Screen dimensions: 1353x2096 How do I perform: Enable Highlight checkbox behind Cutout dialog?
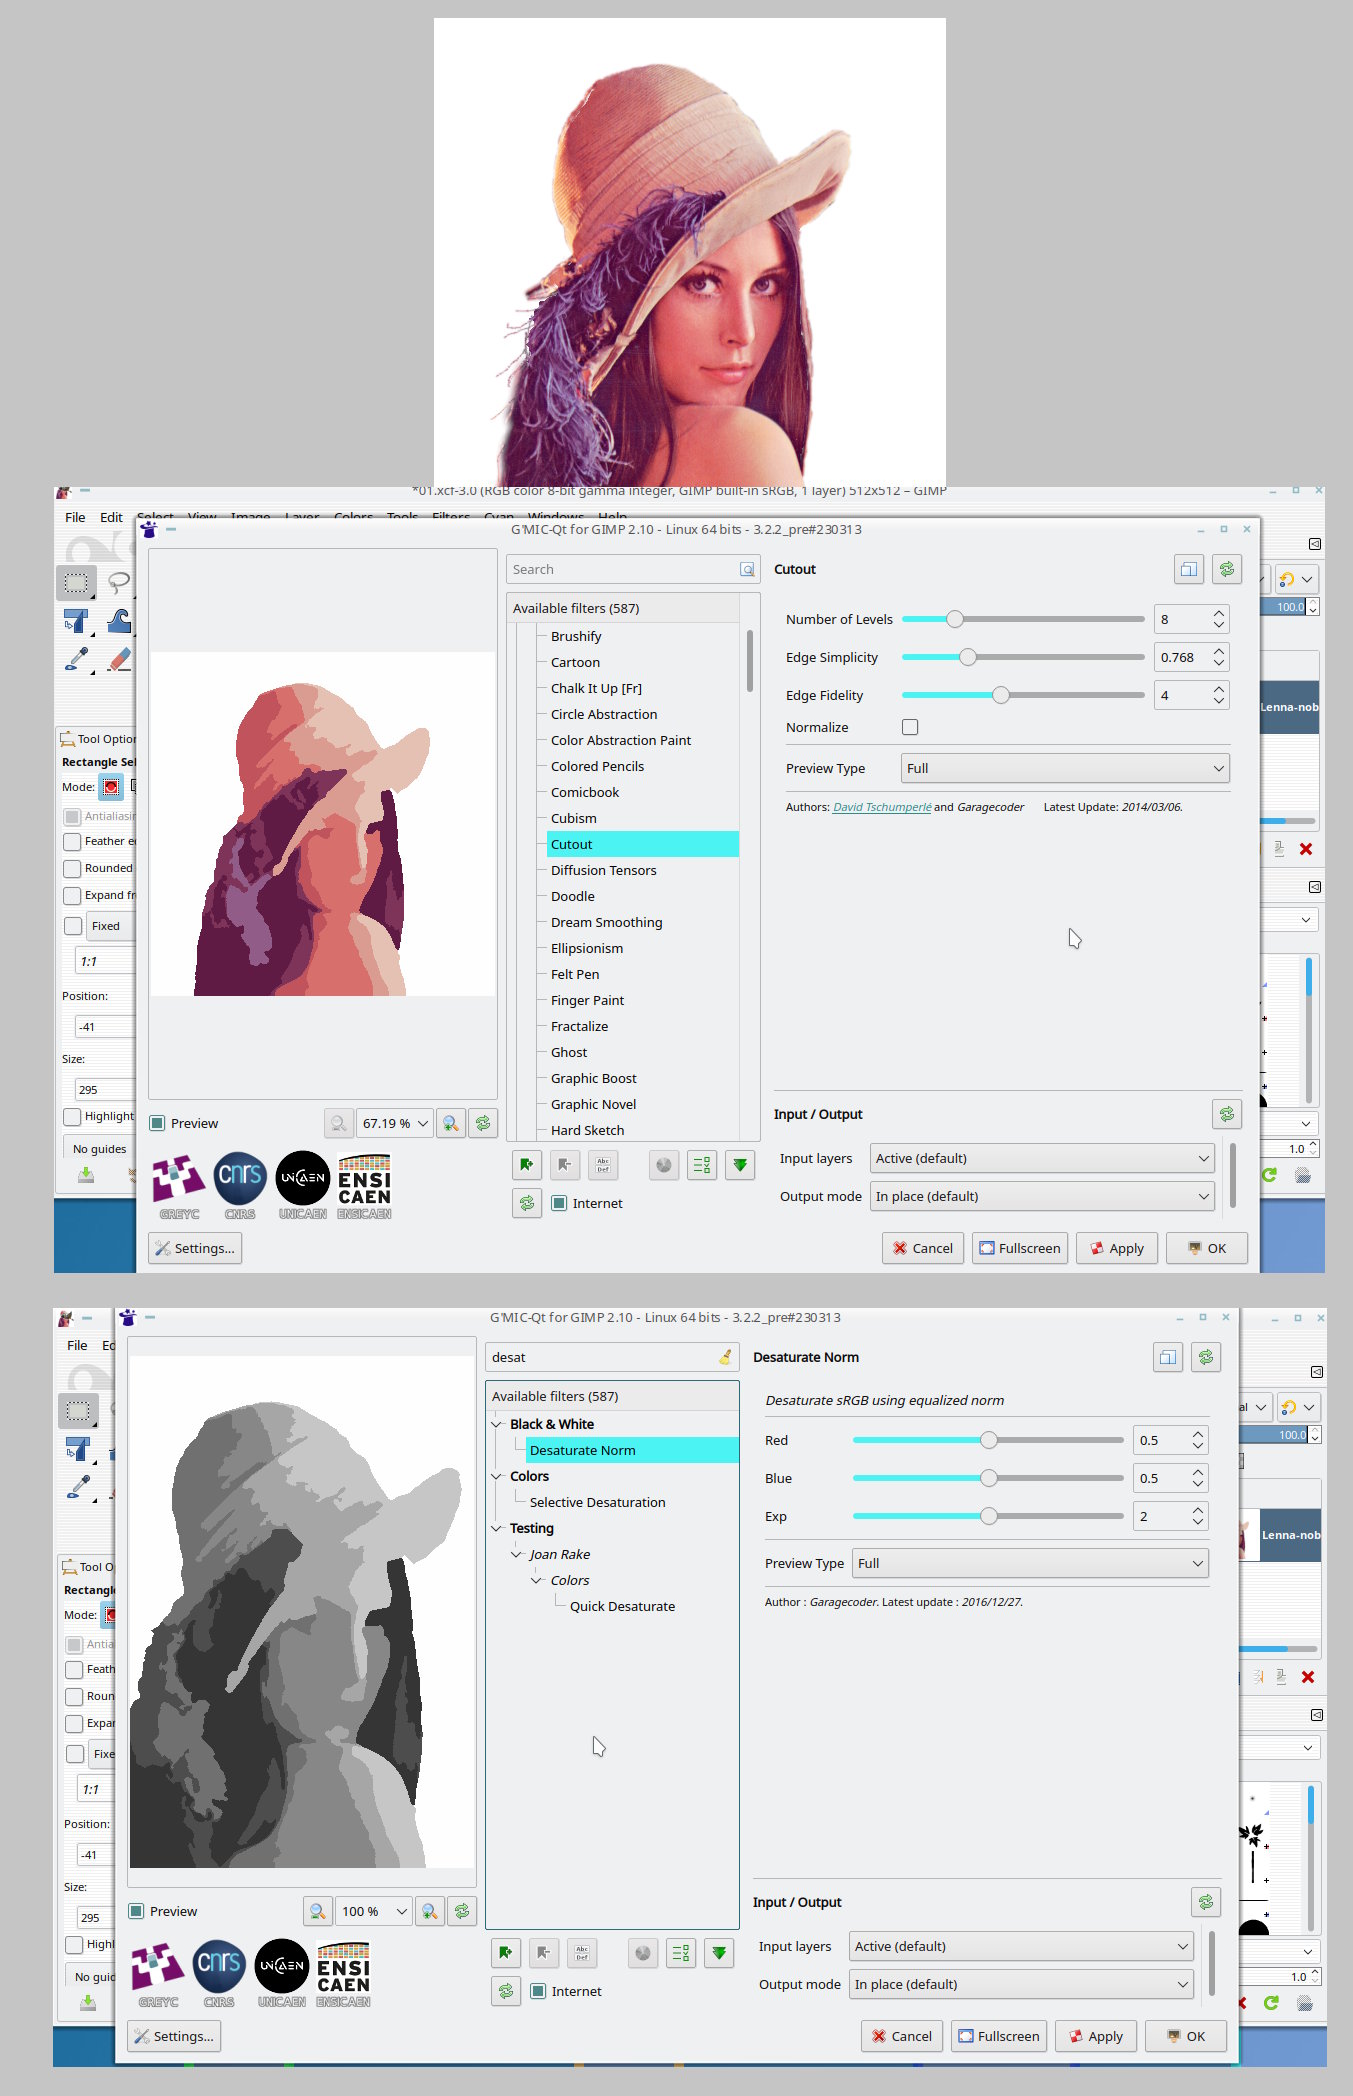tap(72, 1116)
